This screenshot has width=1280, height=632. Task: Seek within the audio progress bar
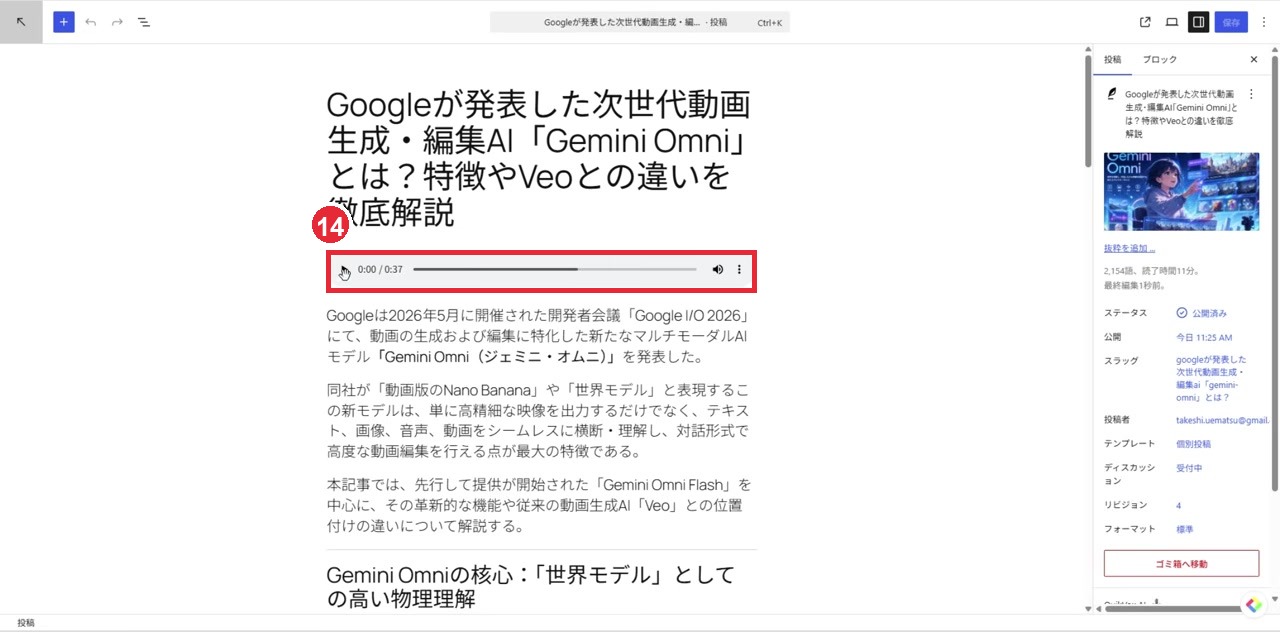[x=555, y=270]
